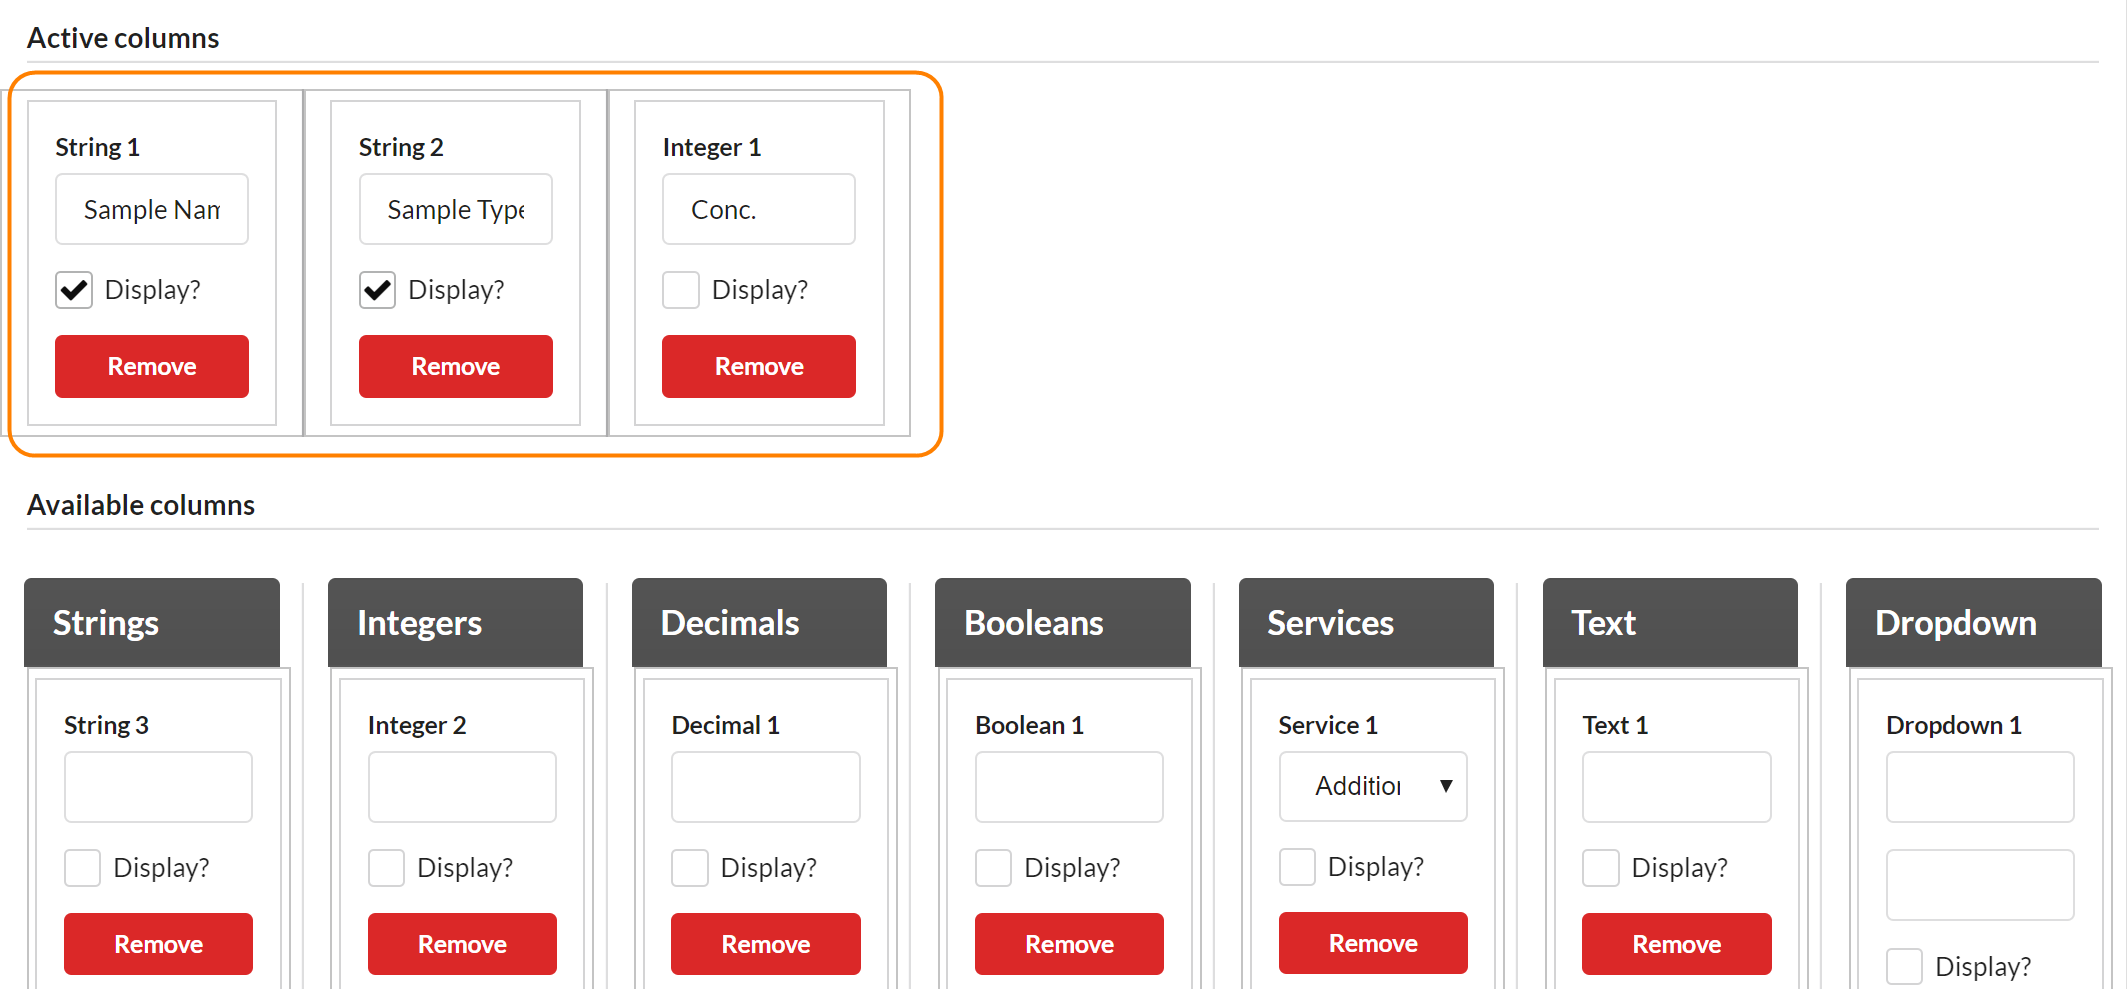
Task: Click Remove under Boolean 1
Action: click(x=1069, y=944)
